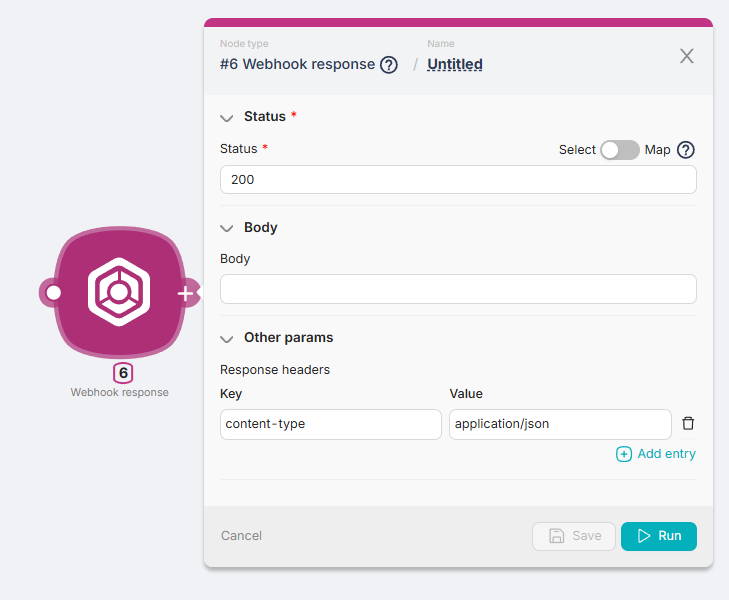The width and height of the screenshot is (729, 600).
Task: Click the application/json Value field
Action: coord(560,424)
